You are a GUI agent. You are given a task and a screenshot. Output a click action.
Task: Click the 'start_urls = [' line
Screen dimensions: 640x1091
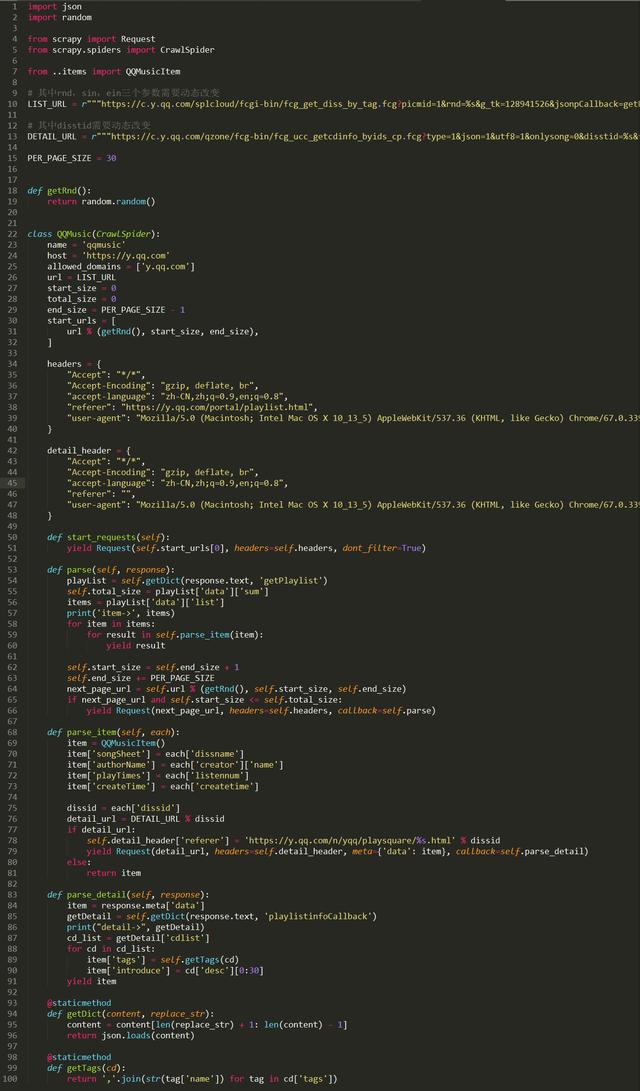81,321
